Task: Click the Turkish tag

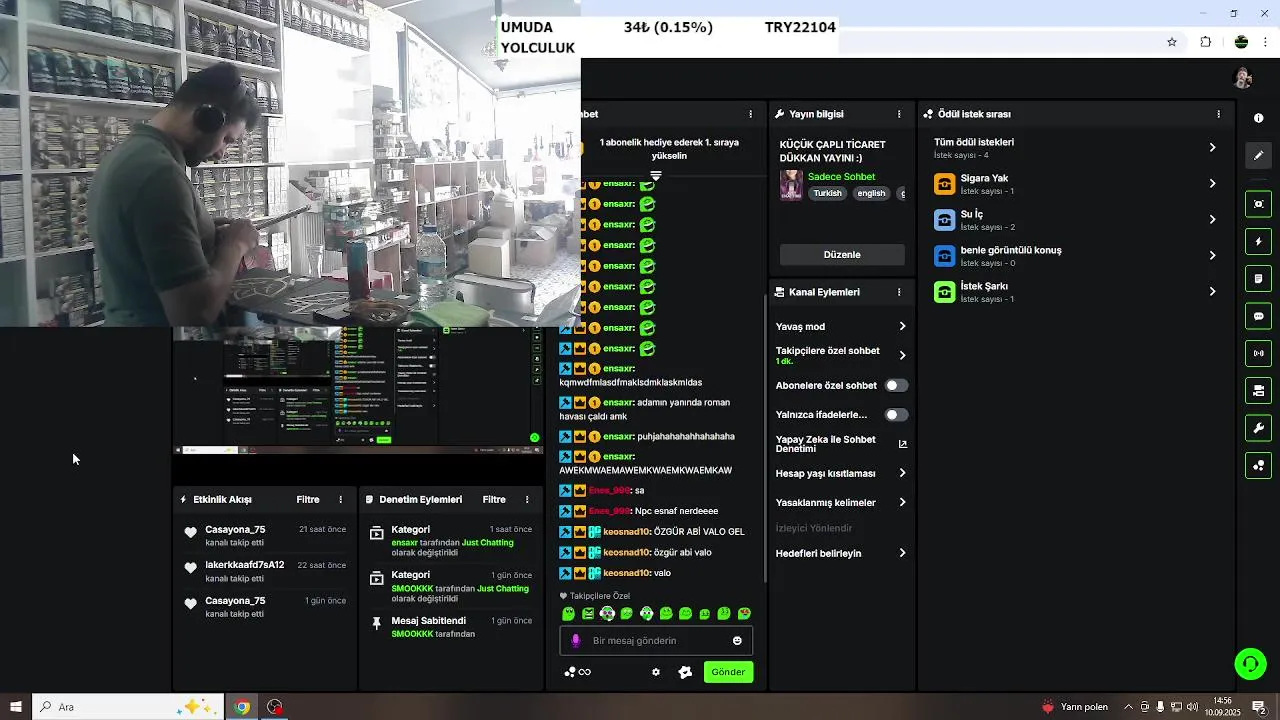Action: click(x=827, y=193)
